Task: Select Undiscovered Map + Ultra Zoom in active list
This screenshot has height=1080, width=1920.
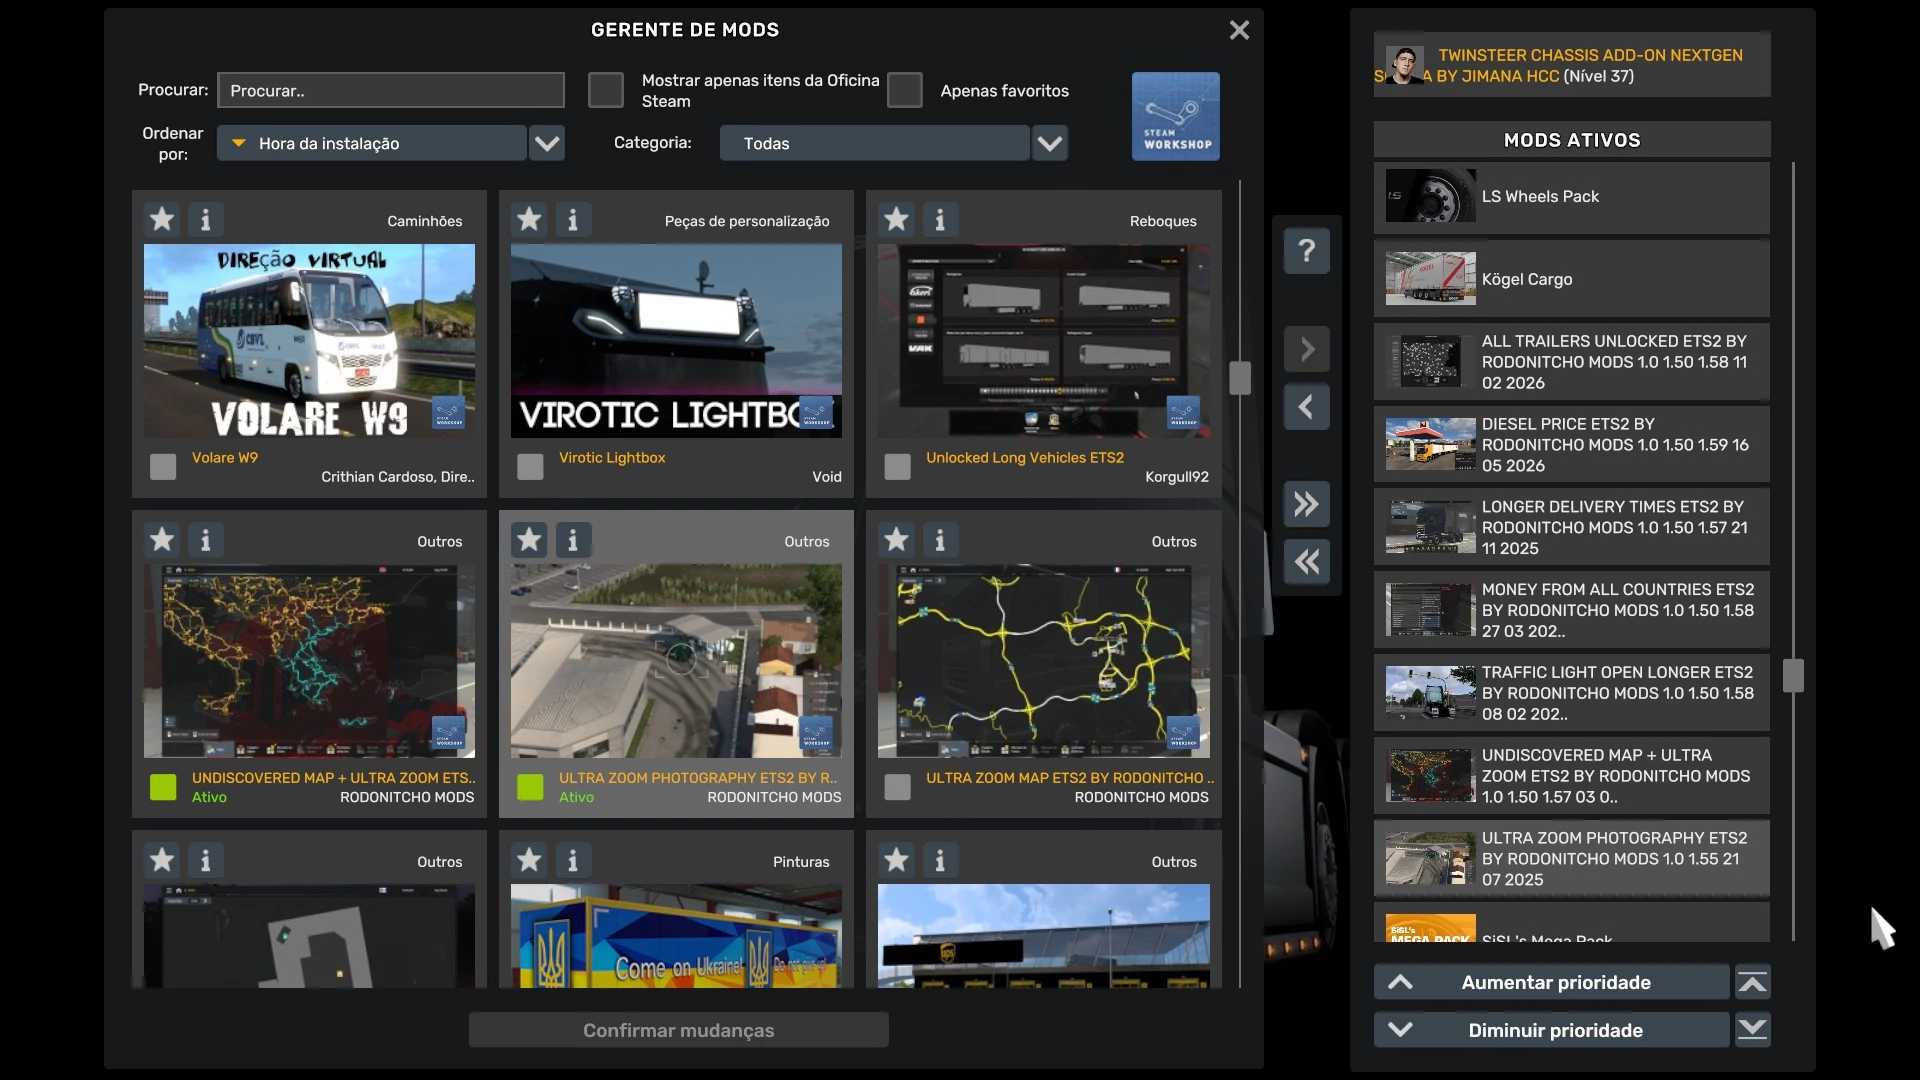Action: click(1572, 777)
